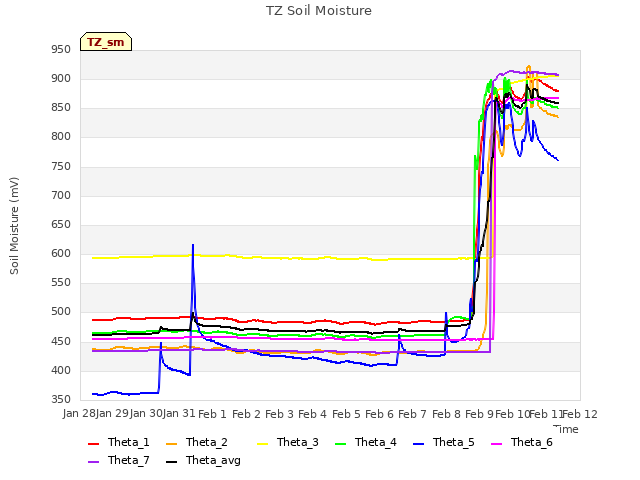Viewport: 640px width, 480px height.
Task: Click the Jan 30 x-axis date label
Action: [x=146, y=414]
